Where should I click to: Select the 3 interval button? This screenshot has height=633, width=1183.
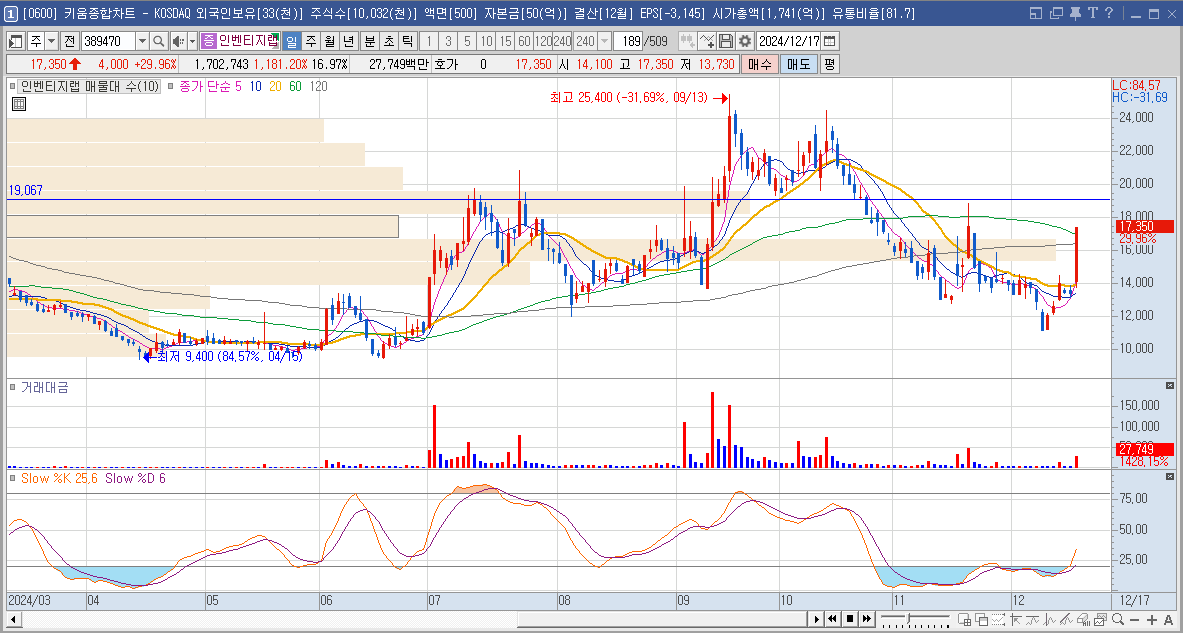click(x=448, y=41)
